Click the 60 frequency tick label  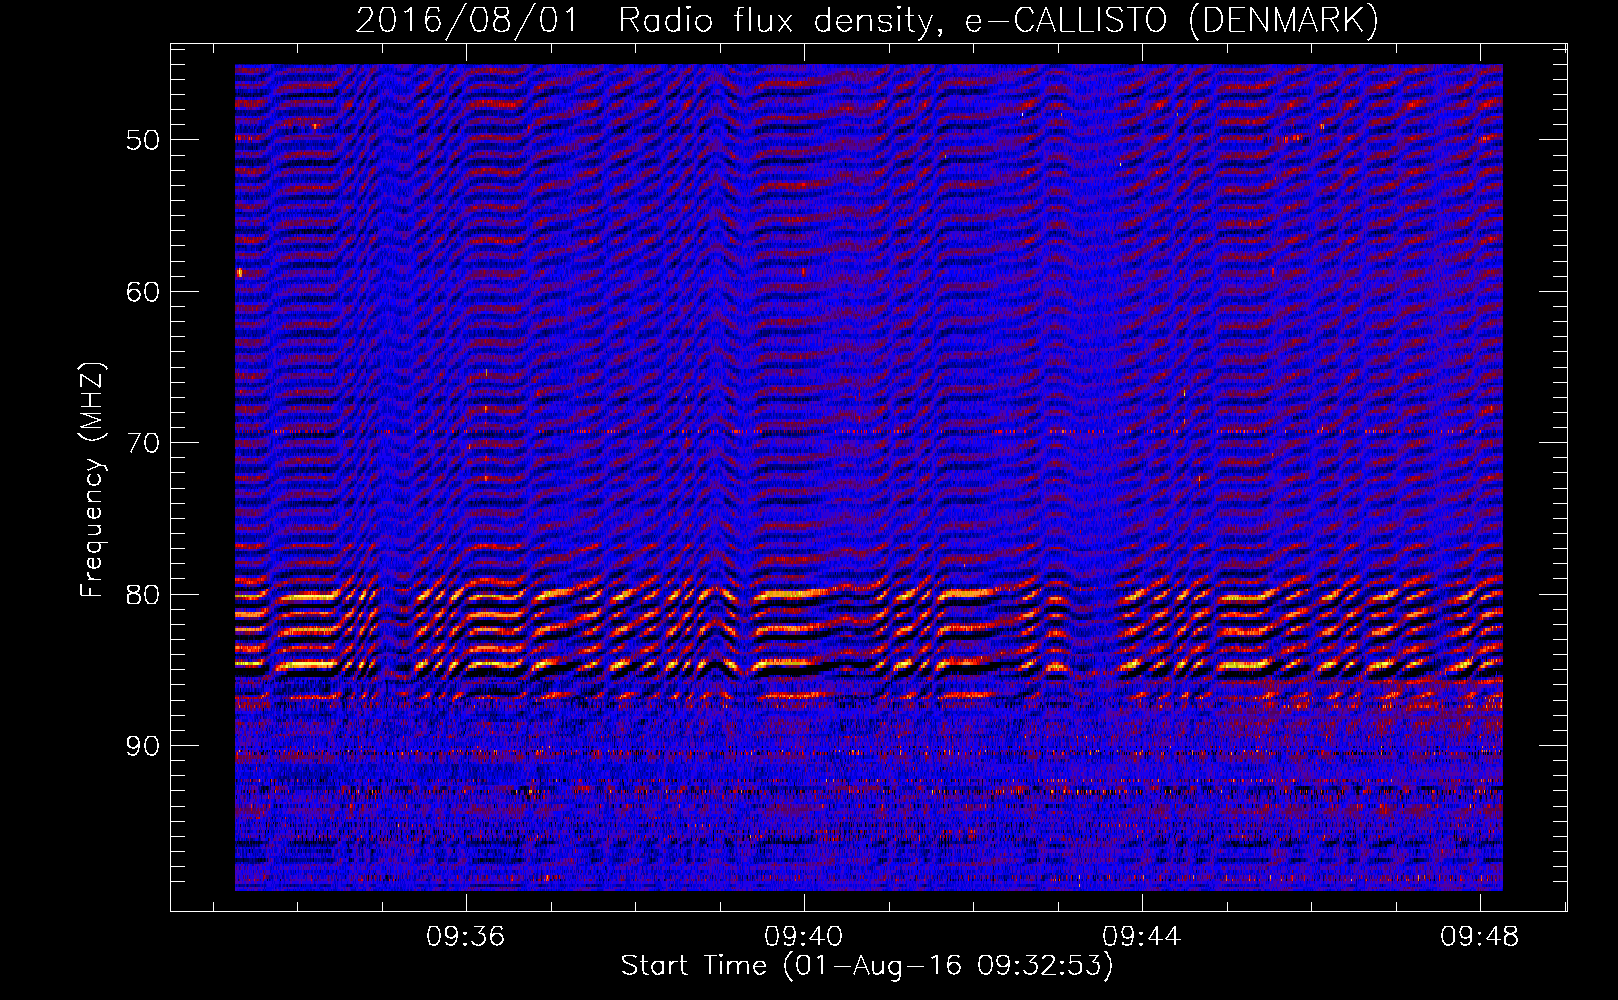pos(143,292)
